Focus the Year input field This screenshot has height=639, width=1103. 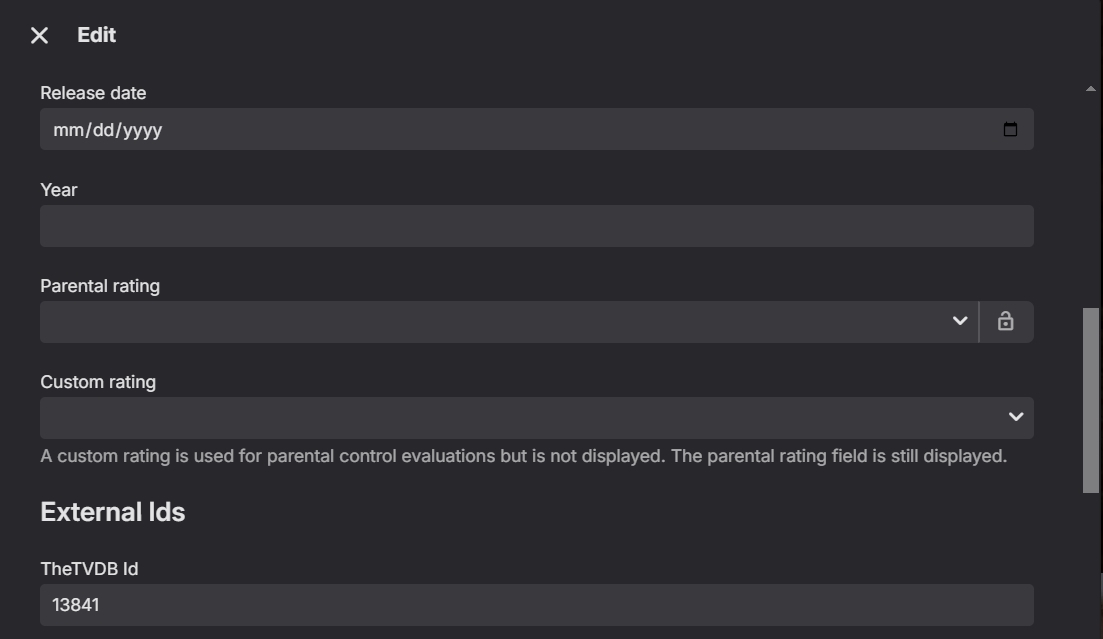point(536,226)
